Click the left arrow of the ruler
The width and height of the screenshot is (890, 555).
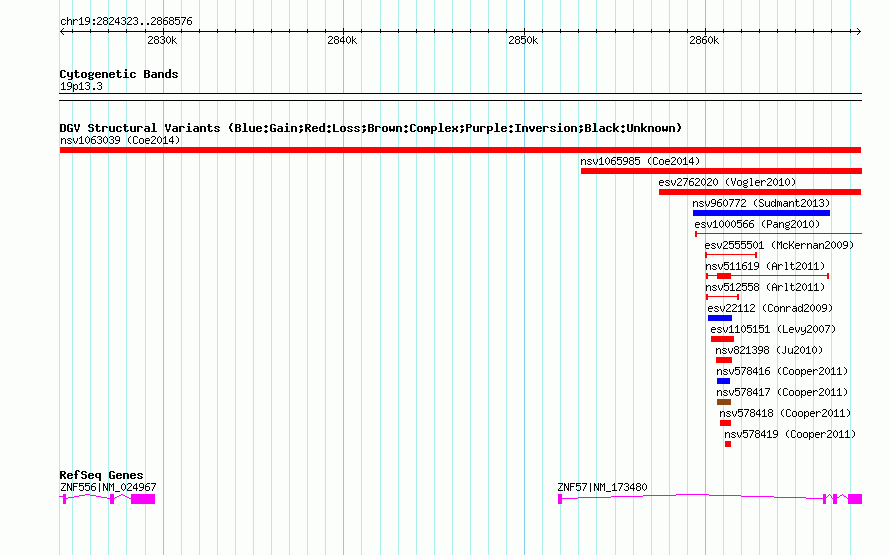tap(62, 32)
